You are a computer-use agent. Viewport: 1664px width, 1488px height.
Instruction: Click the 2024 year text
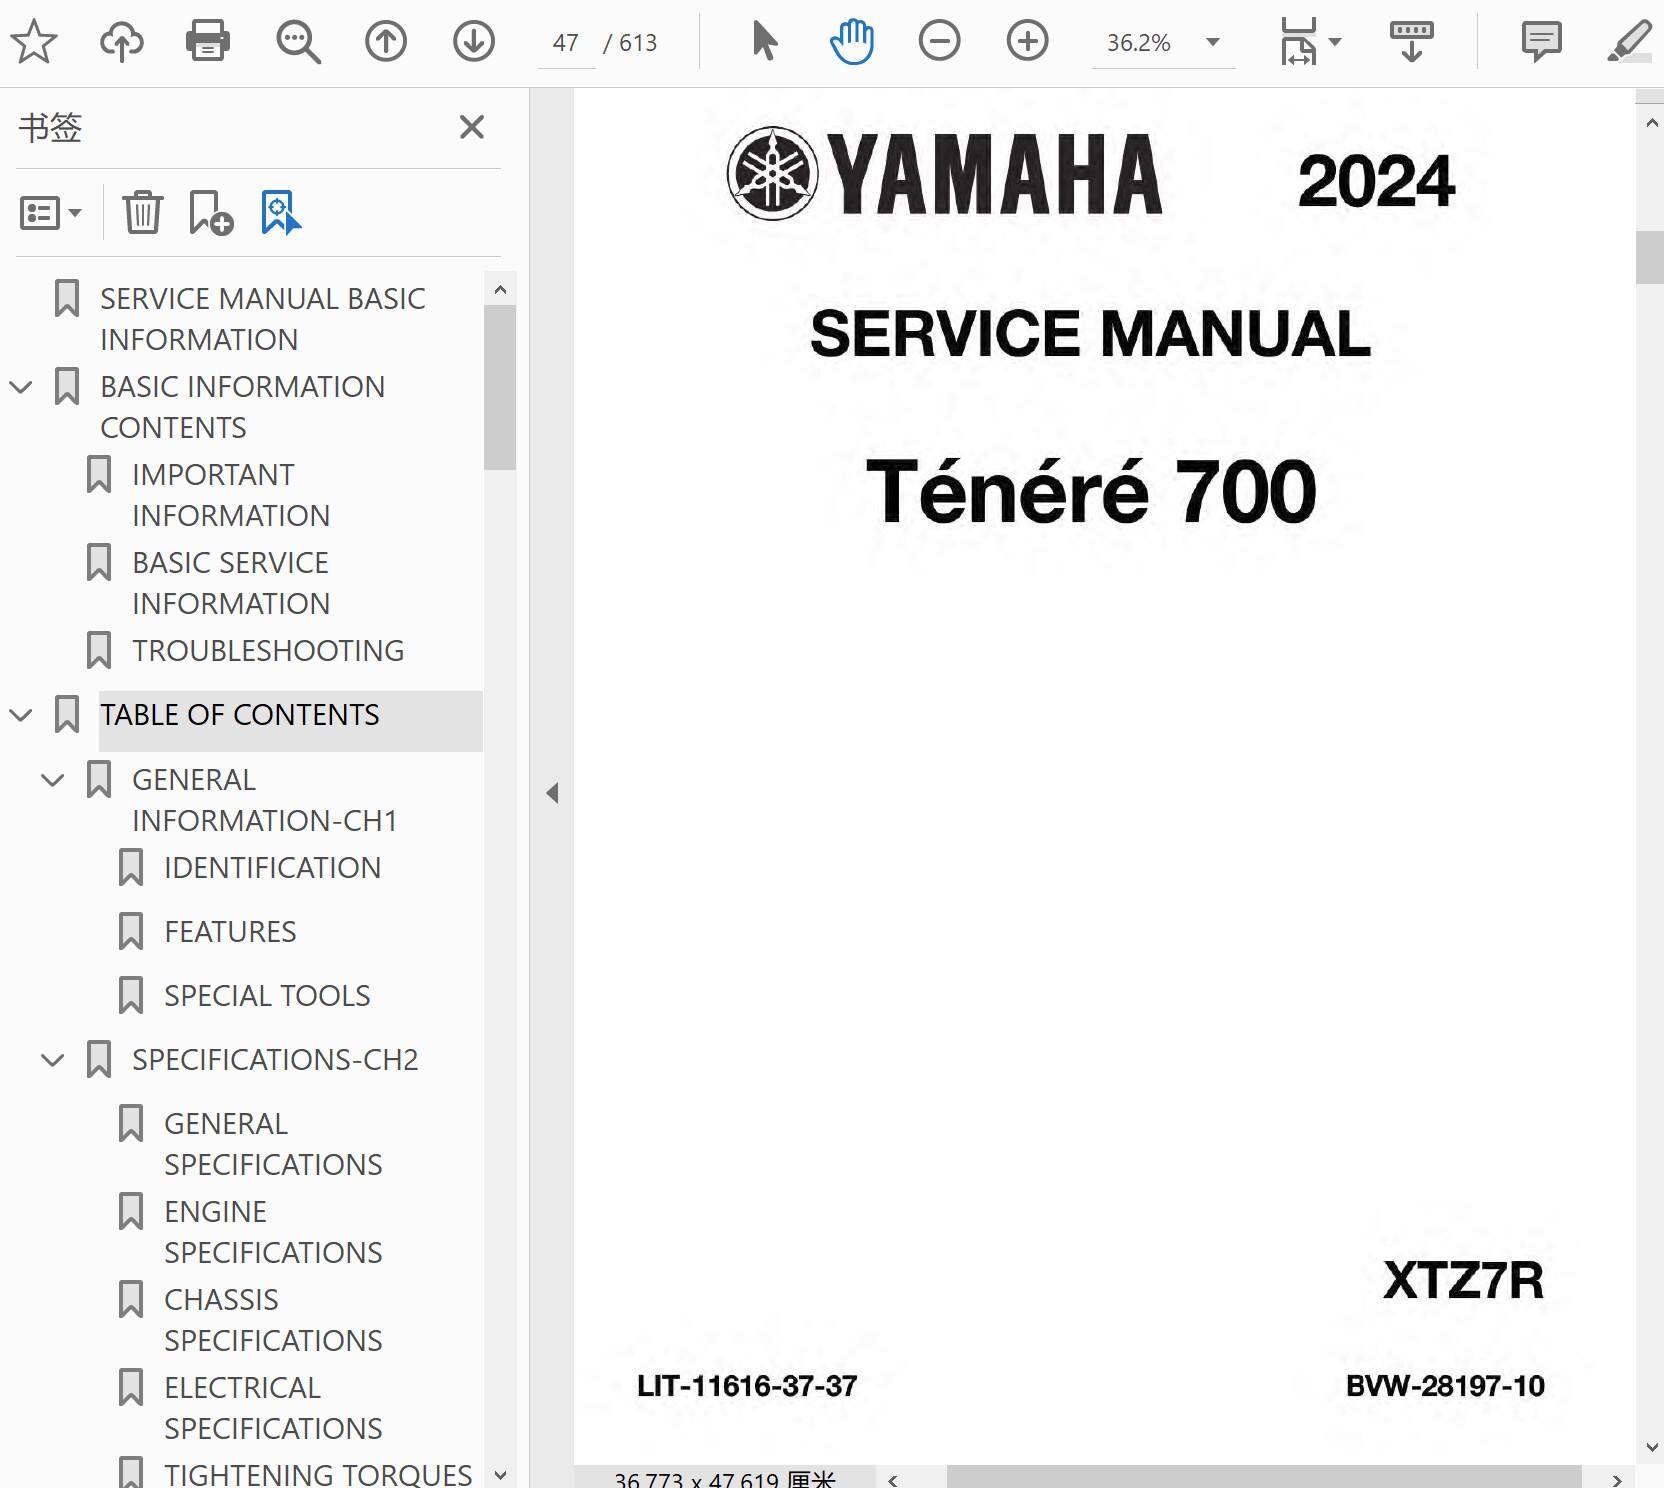tap(1376, 181)
